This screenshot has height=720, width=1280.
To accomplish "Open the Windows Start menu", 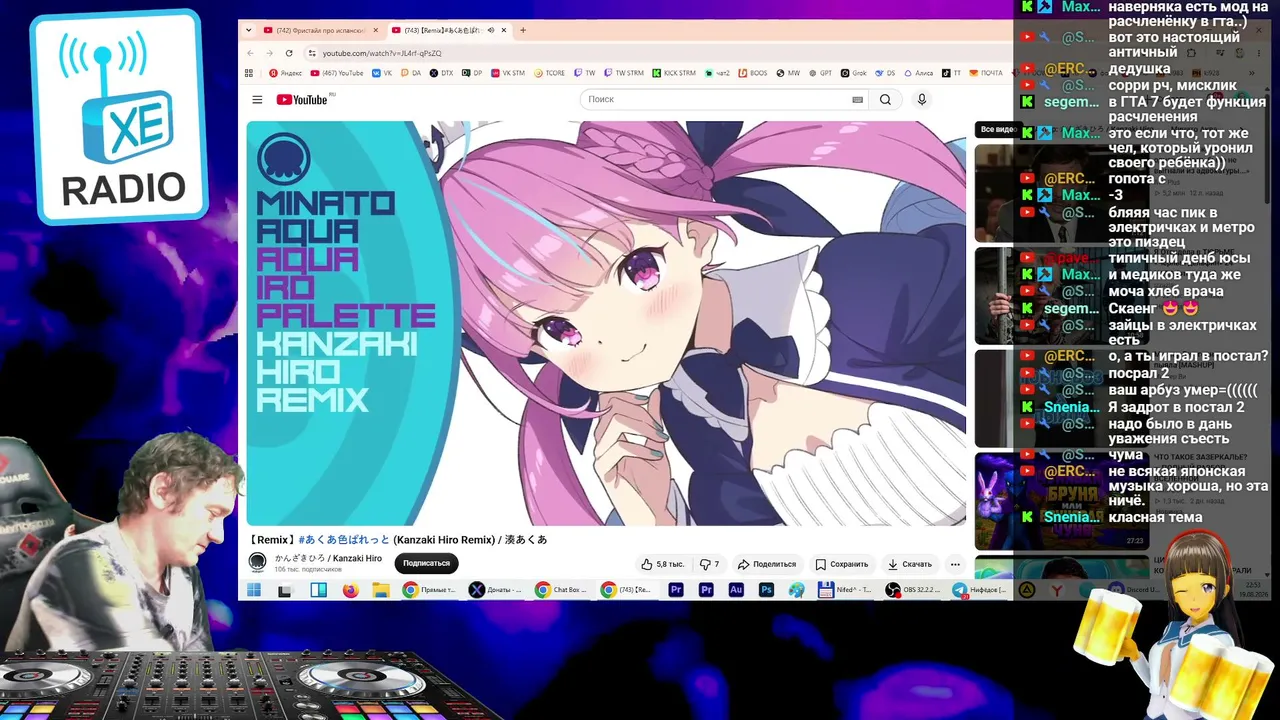I will tap(254, 590).
